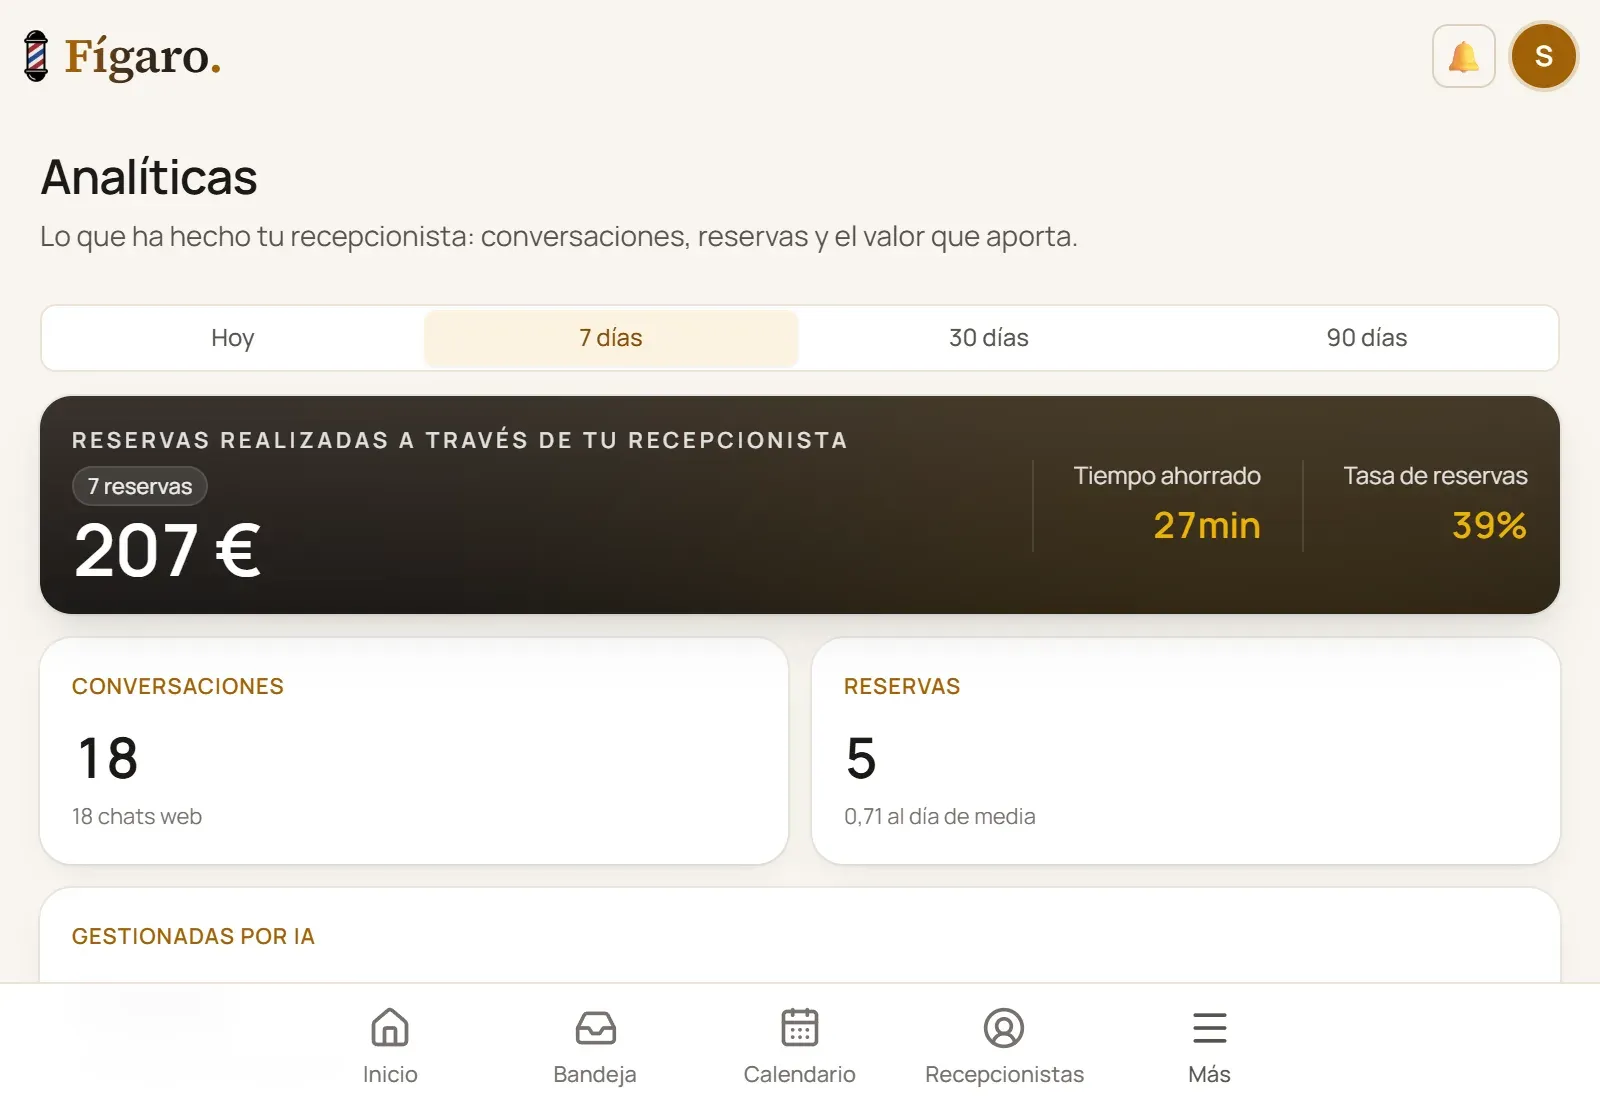Image resolution: width=1600 pixels, height=1112 pixels.
Task: Click the Analíticas page title
Action: [x=149, y=177]
